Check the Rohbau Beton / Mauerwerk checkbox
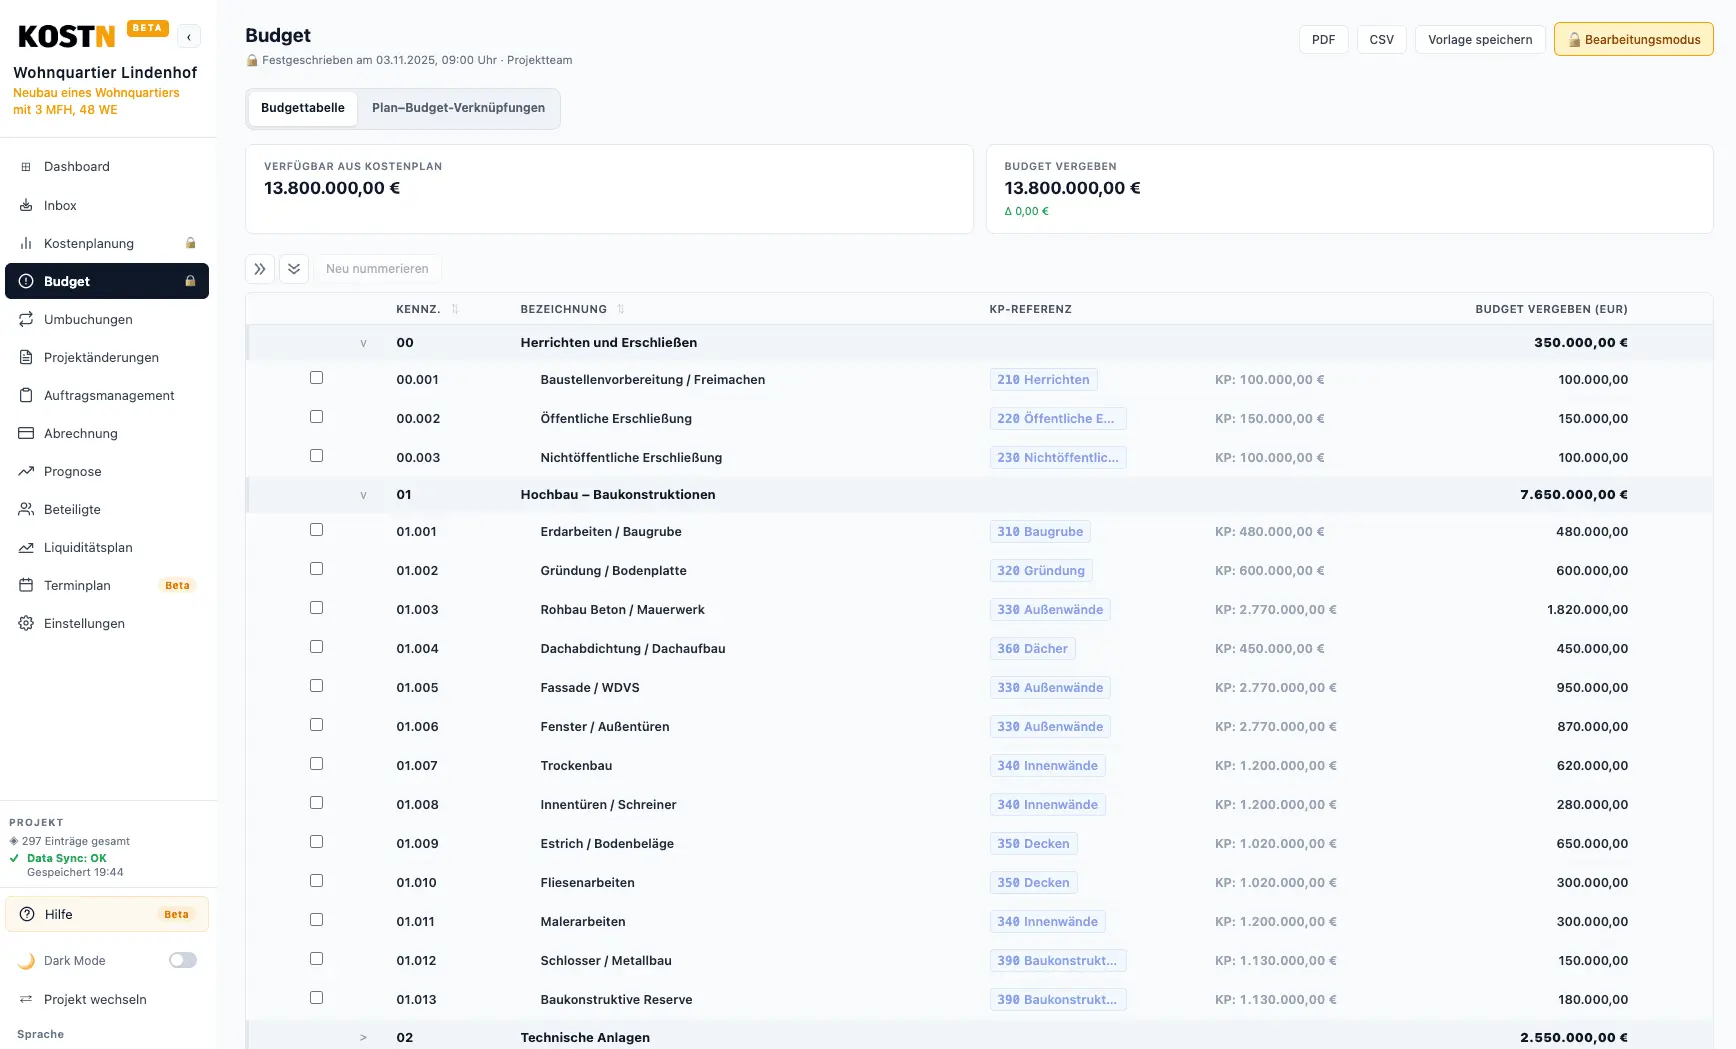The height and width of the screenshot is (1049, 1736). point(316,608)
